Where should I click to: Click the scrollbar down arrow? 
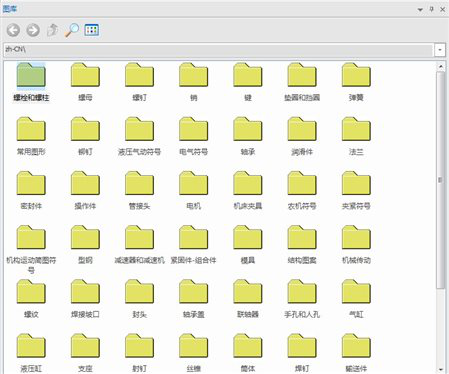(x=441, y=369)
